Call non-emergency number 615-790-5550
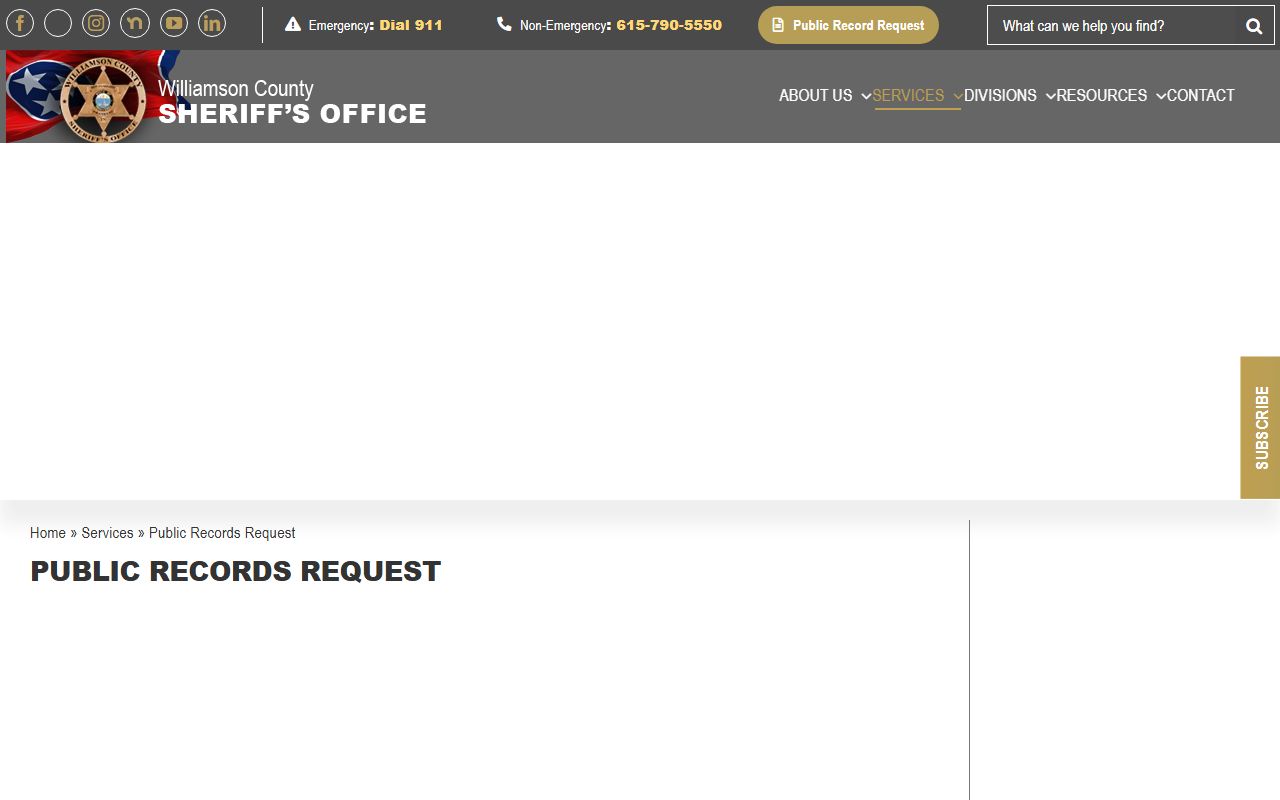 click(x=669, y=25)
